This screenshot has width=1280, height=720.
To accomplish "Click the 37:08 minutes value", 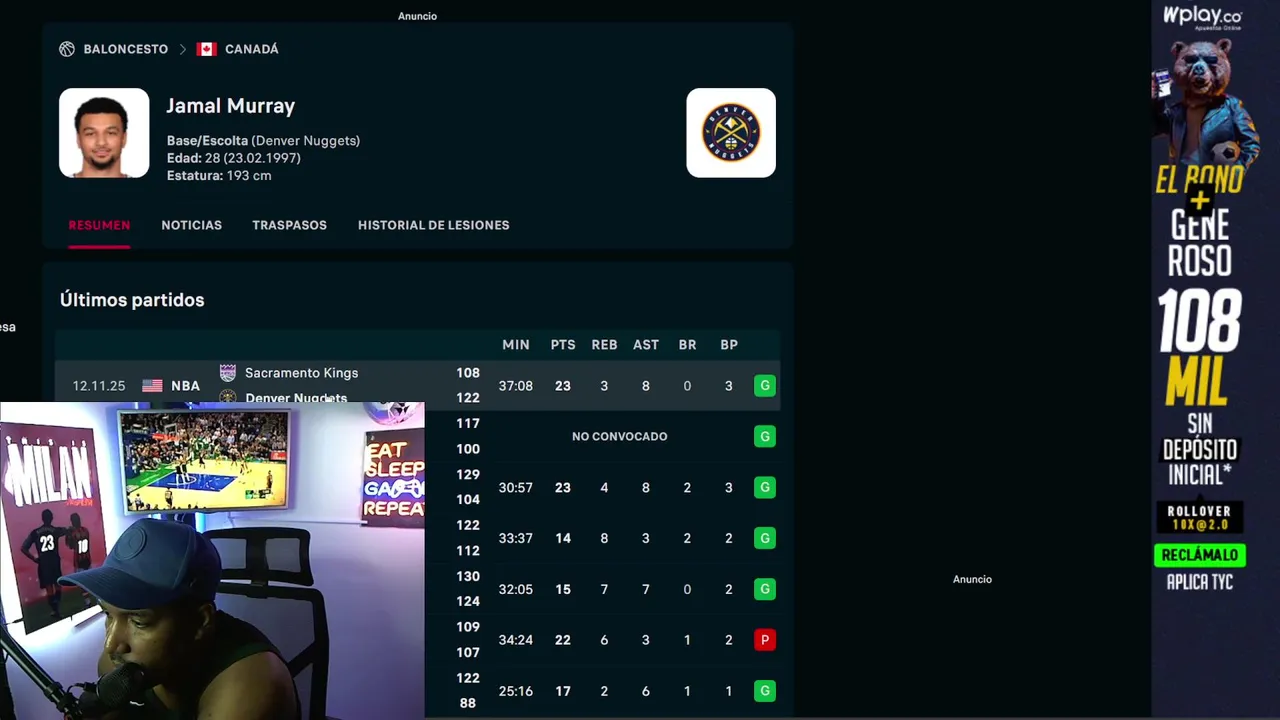I will click(516, 386).
